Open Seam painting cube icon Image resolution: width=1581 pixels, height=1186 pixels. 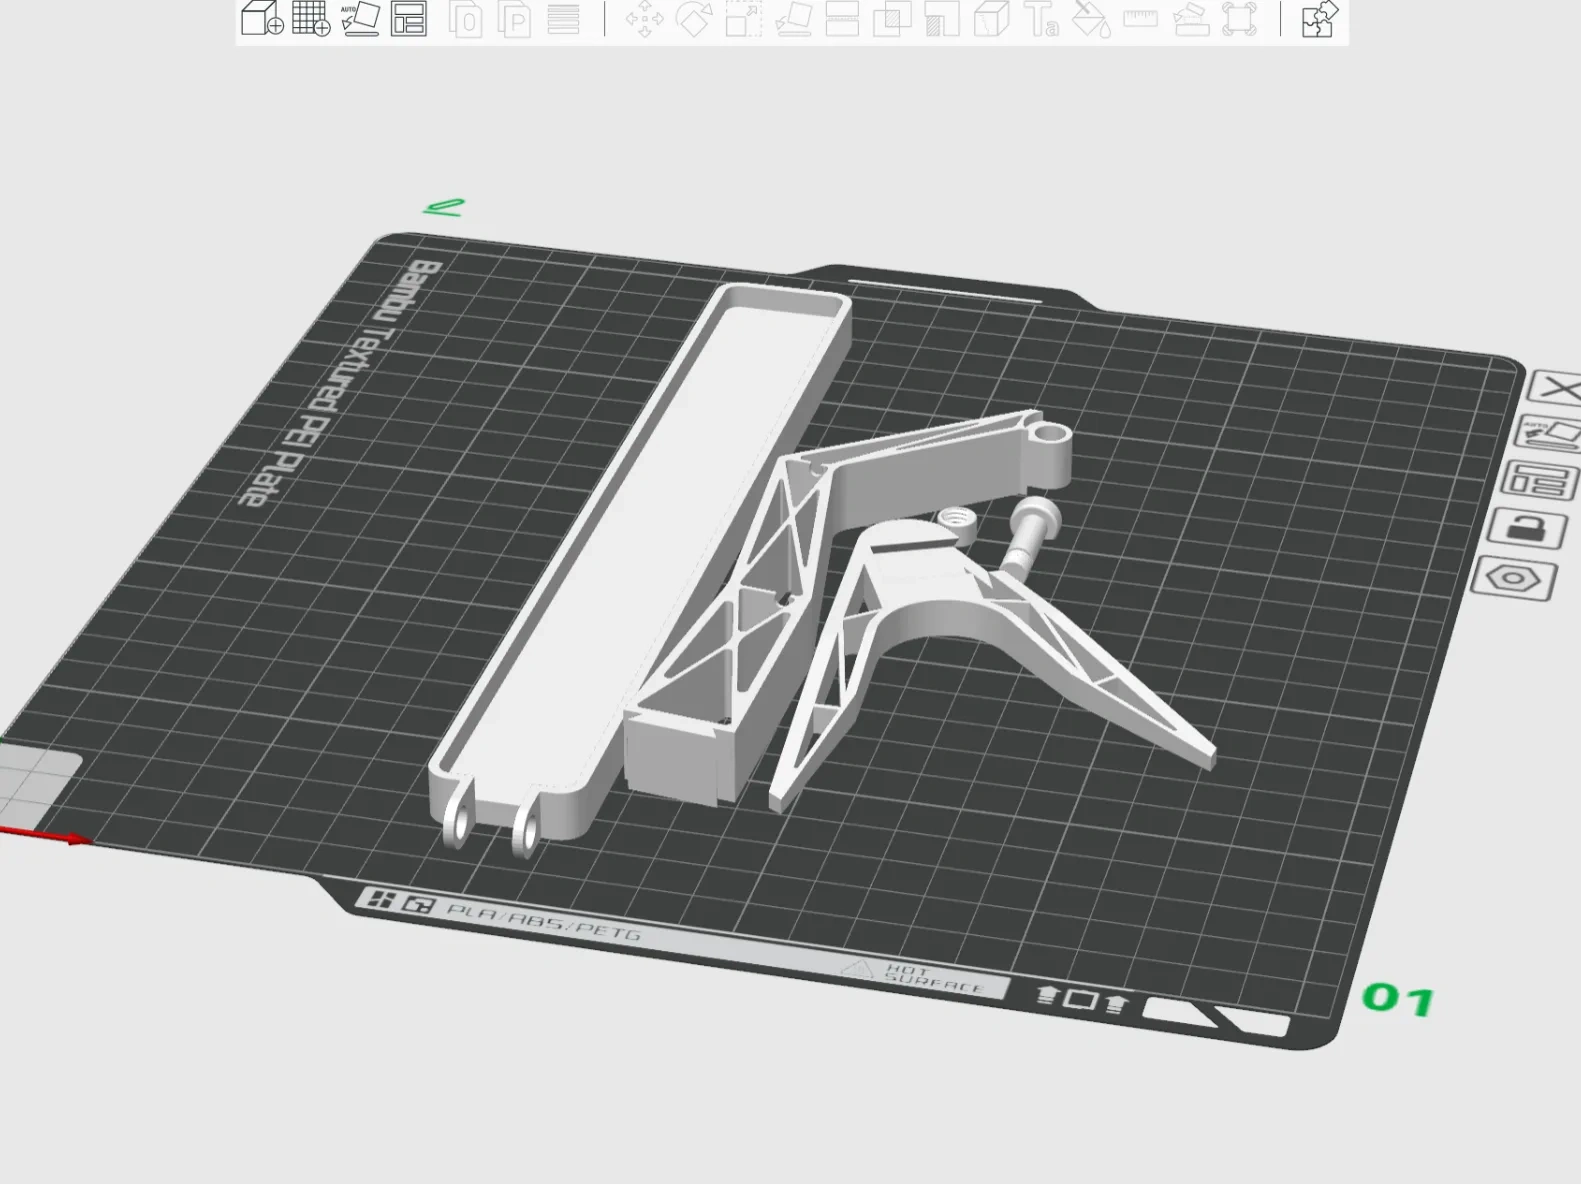(x=991, y=19)
